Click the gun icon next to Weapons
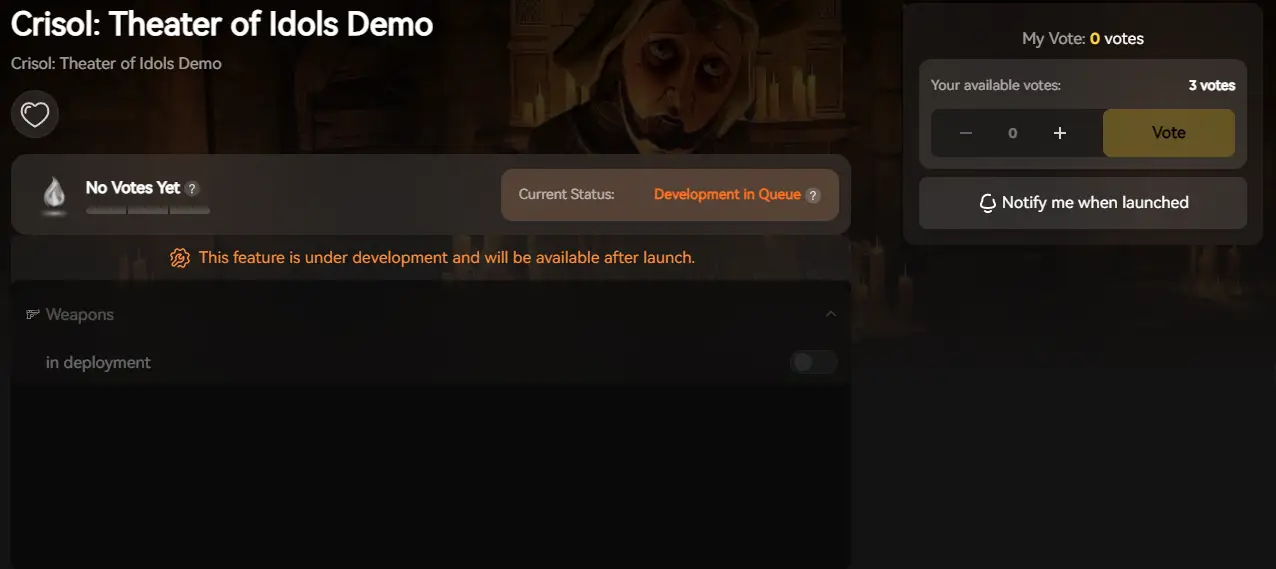The height and width of the screenshot is (569, 1276). [32, 315]
